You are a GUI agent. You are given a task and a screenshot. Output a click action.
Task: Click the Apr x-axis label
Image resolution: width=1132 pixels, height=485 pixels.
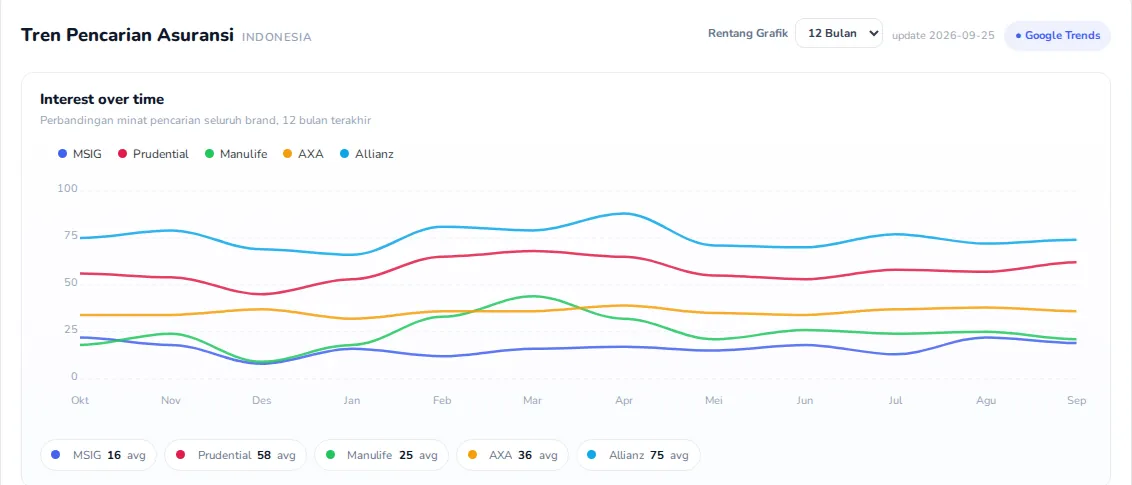coord(624,401)
